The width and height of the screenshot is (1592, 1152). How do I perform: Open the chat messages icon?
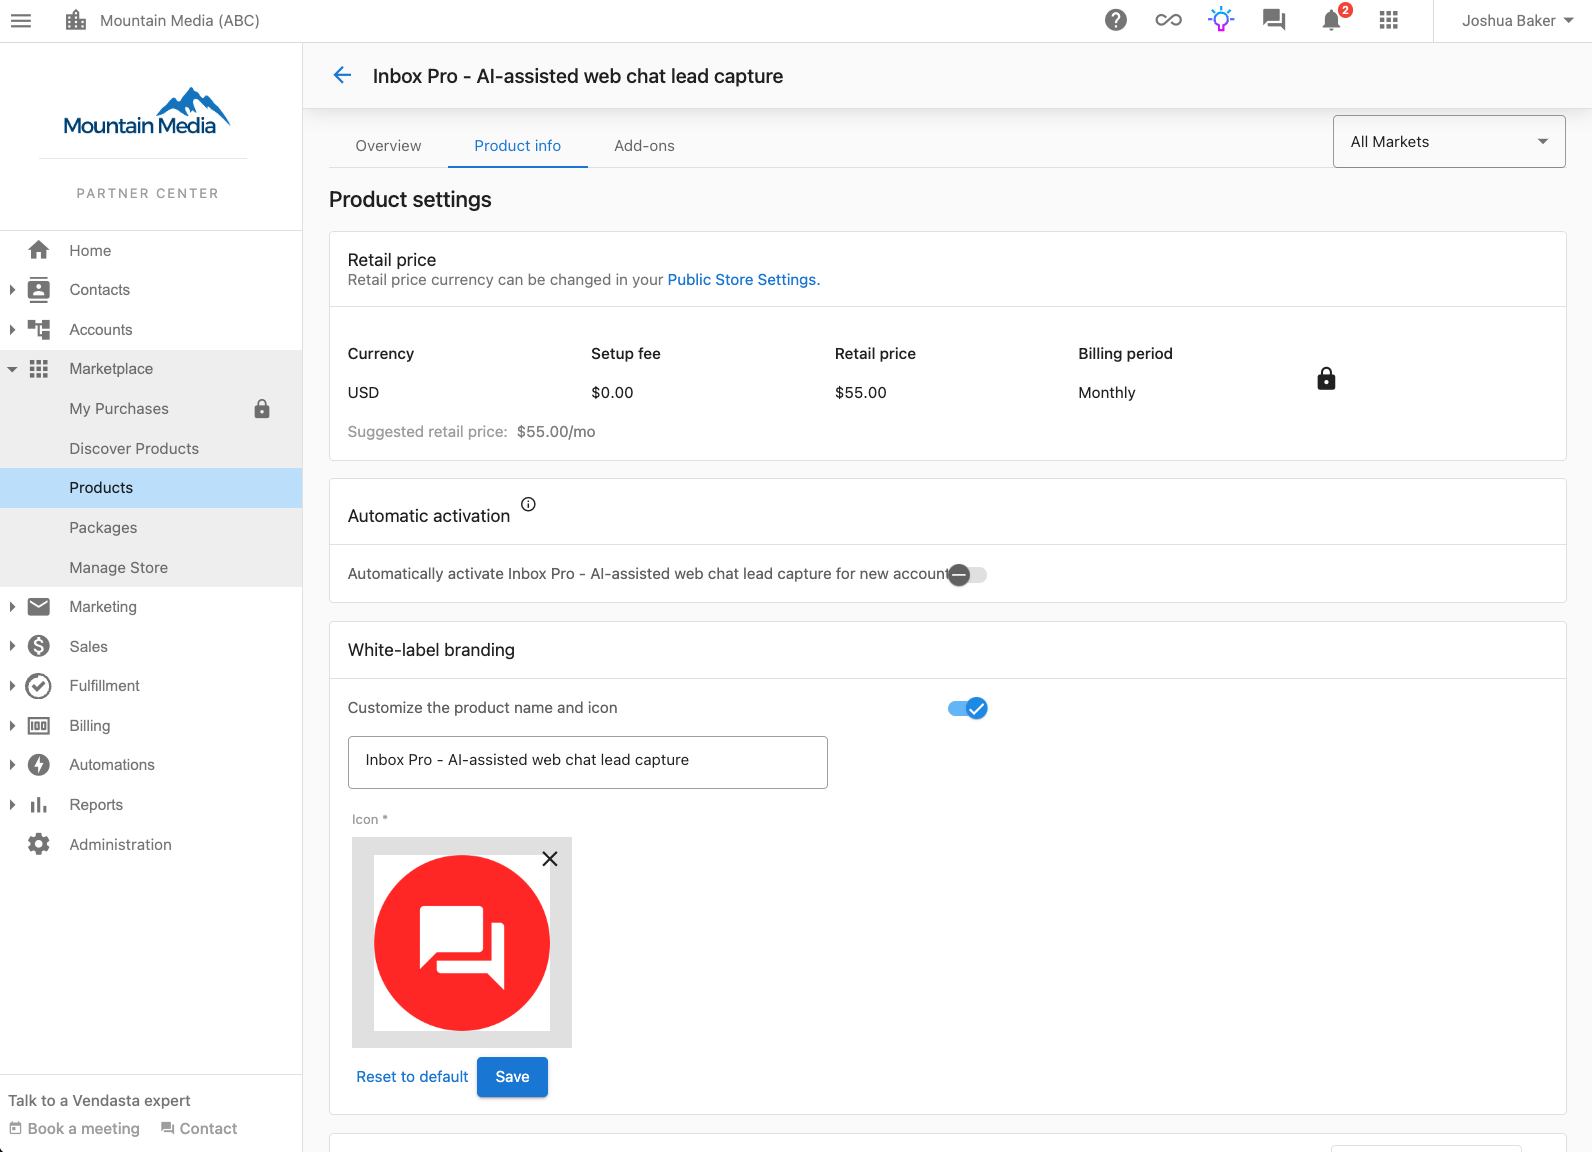click(x=1274, y=20)
